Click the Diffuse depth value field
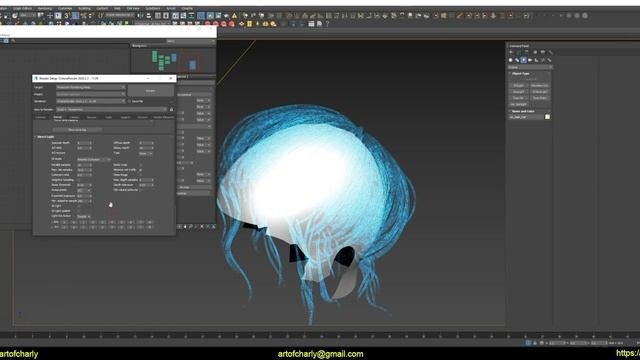 tap(147, 143)
